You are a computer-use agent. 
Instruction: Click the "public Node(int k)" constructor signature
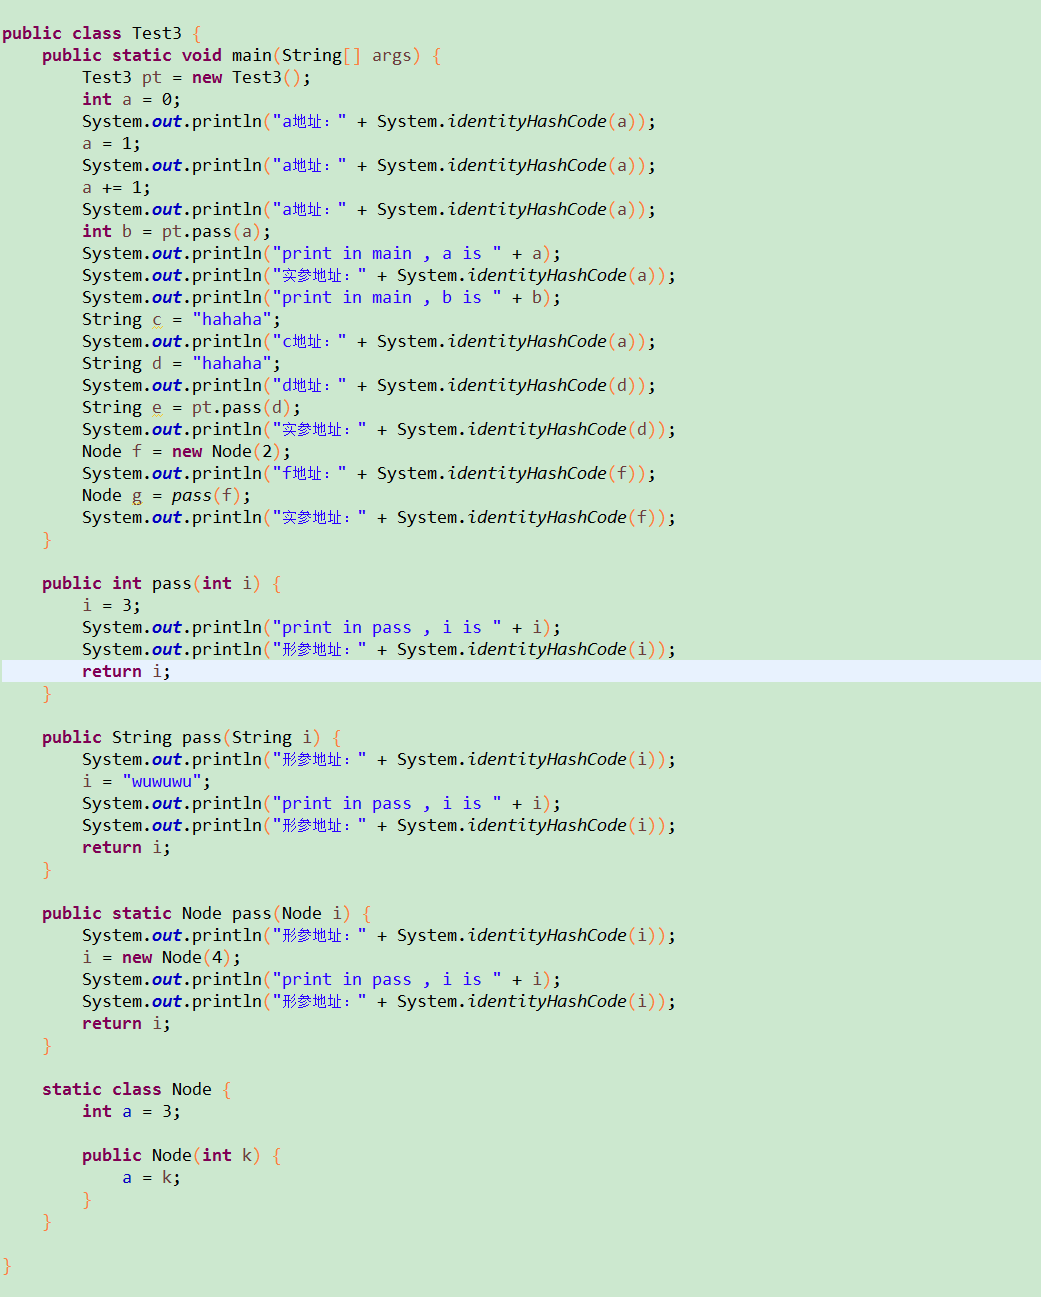click(181, 1155)
